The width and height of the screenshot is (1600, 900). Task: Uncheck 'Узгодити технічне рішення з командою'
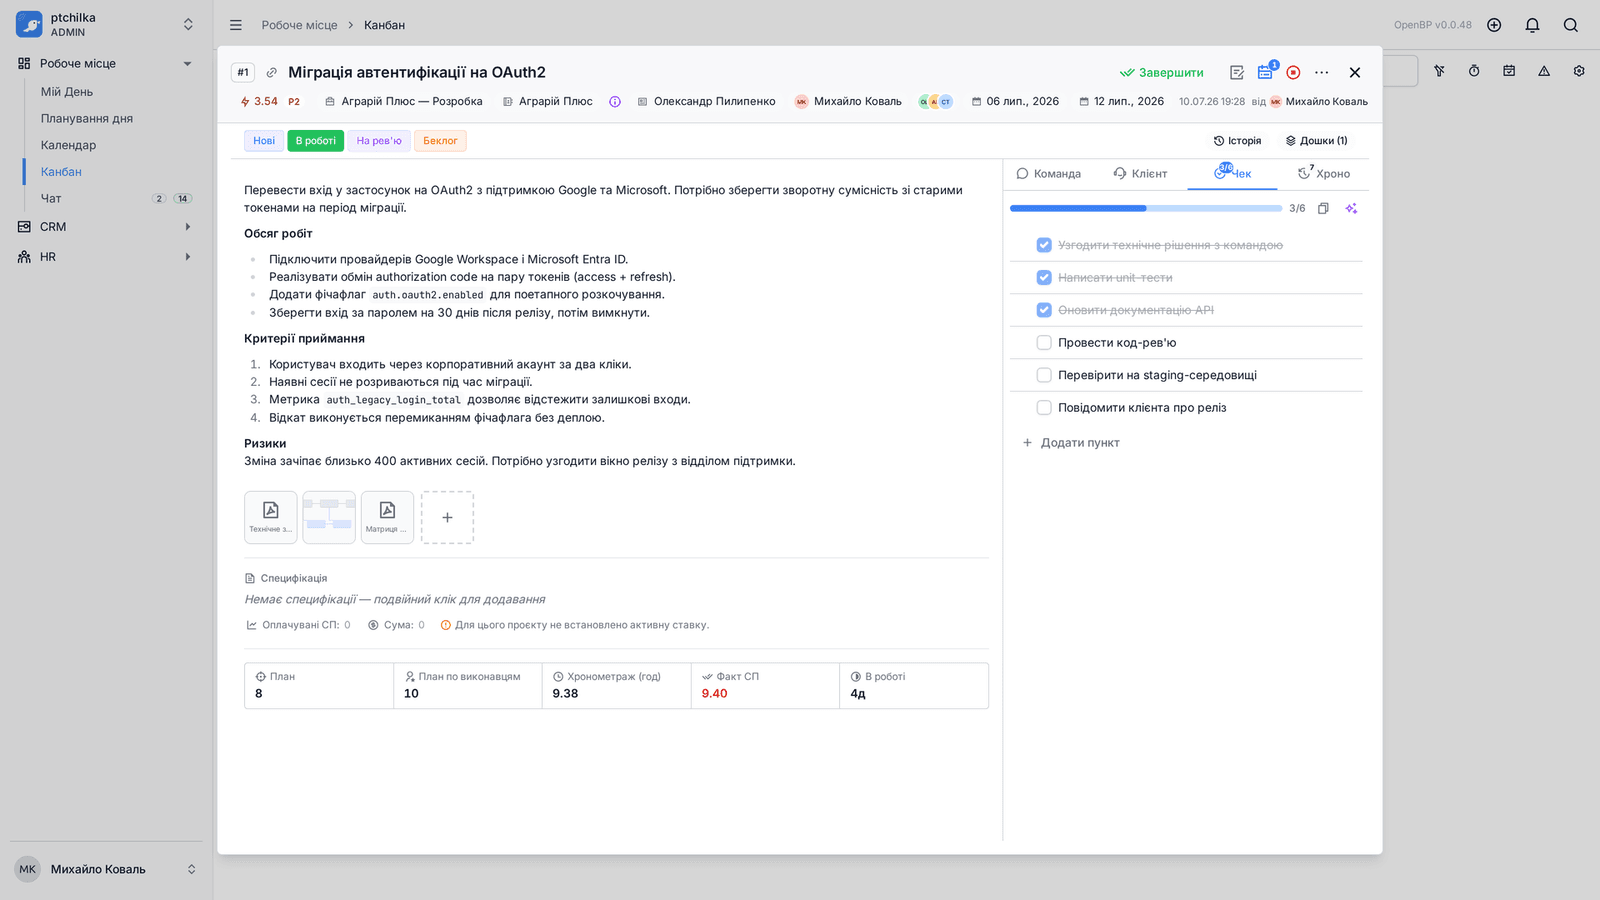click(x=1044, y=245)
